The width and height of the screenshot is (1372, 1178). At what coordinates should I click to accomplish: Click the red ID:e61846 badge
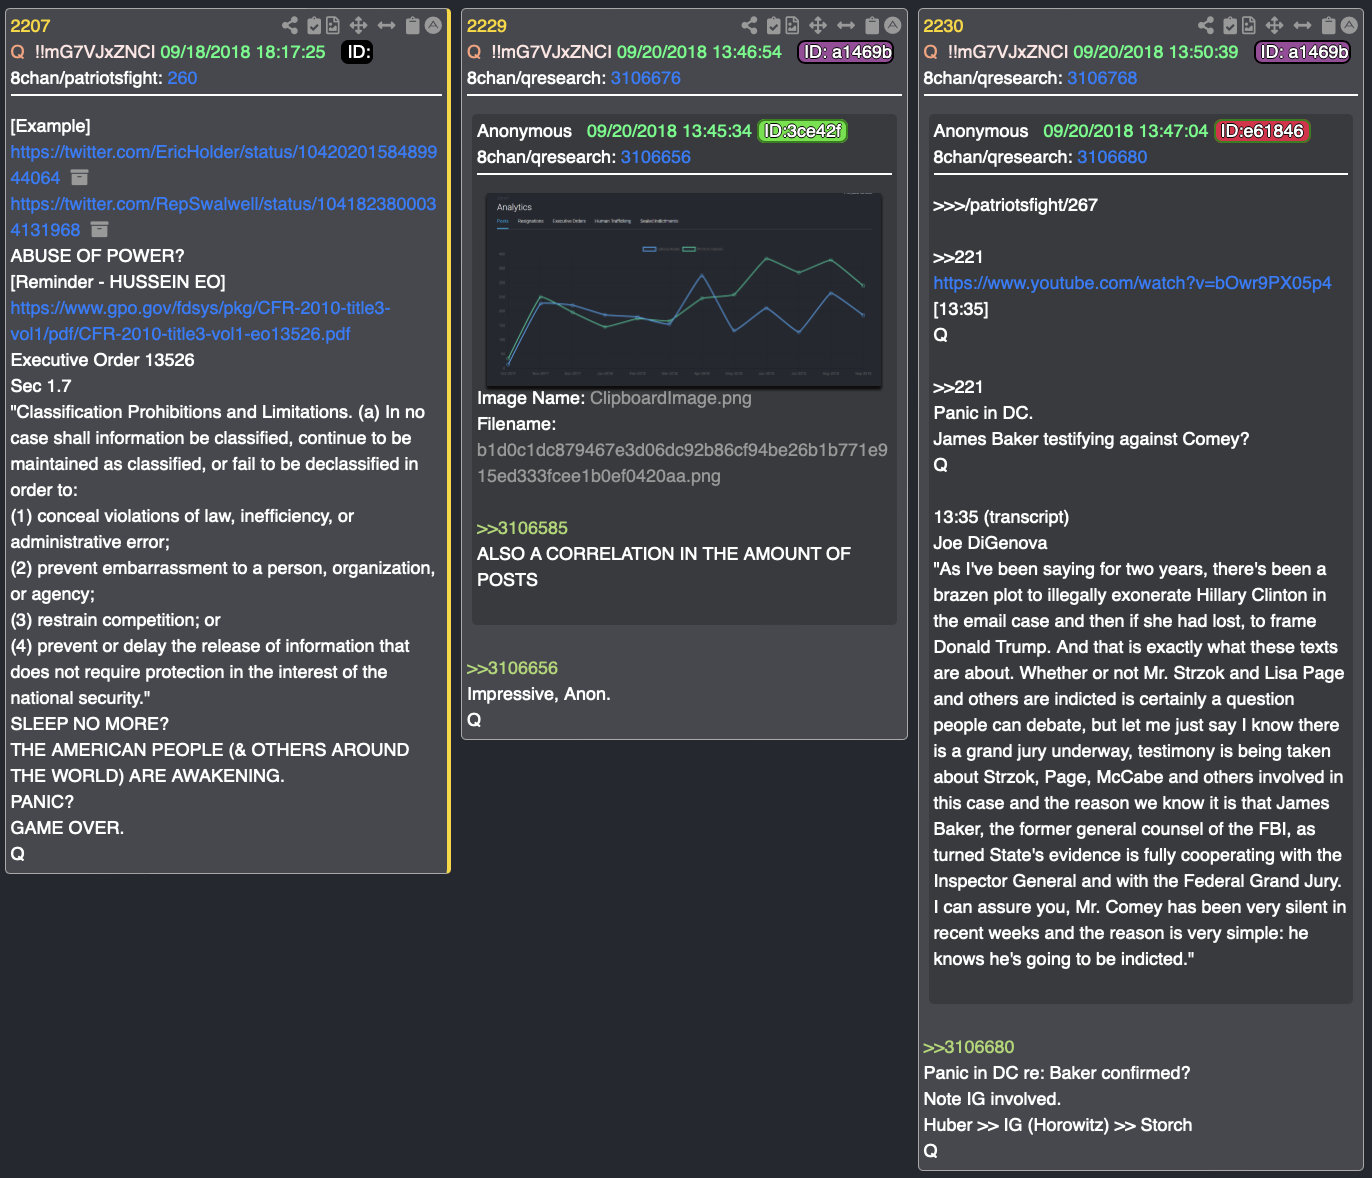(1262, 131)
